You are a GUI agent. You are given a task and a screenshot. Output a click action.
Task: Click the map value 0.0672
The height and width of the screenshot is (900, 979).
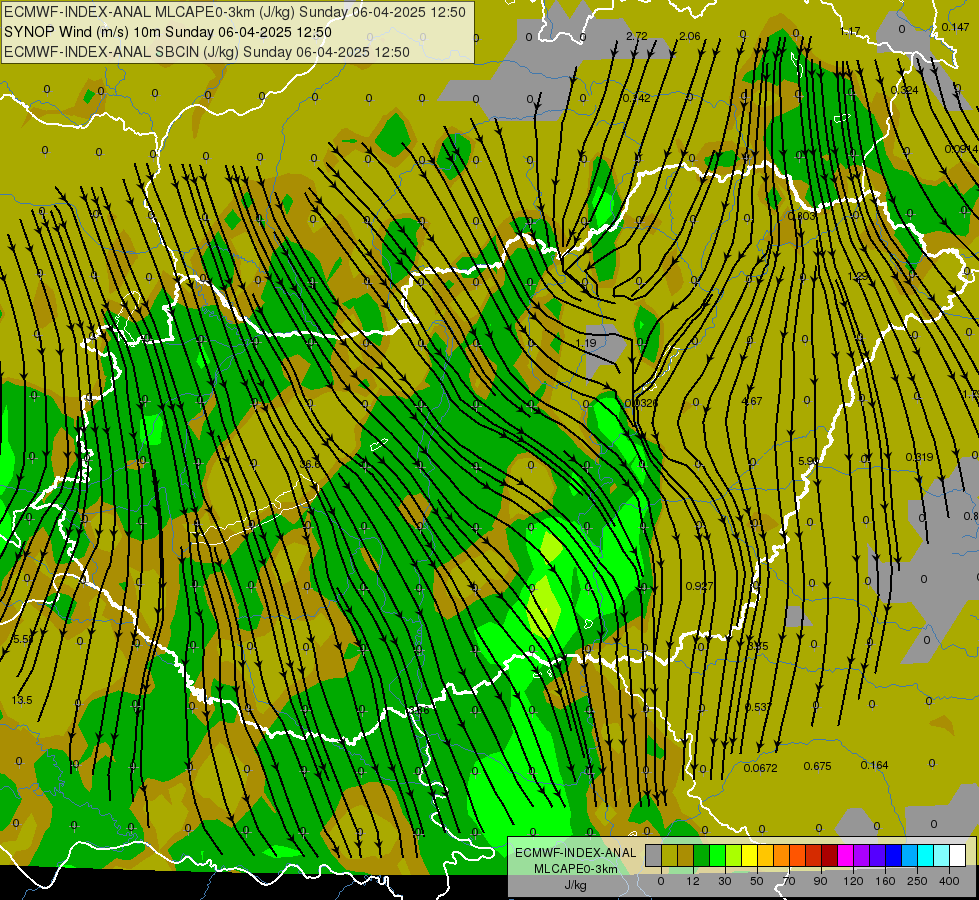(760, 768)
